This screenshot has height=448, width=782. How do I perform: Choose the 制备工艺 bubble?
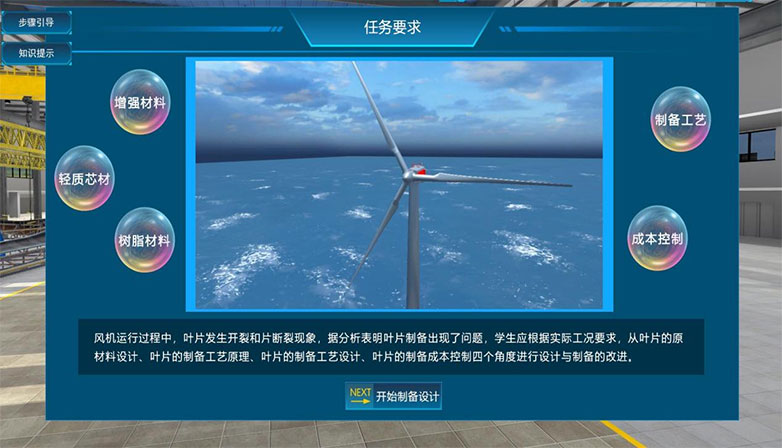point(680,119)
